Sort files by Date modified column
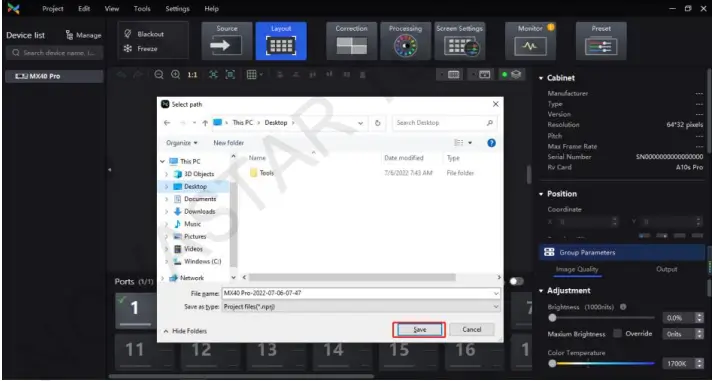712x381 pixels. click(x=404, y=158)
